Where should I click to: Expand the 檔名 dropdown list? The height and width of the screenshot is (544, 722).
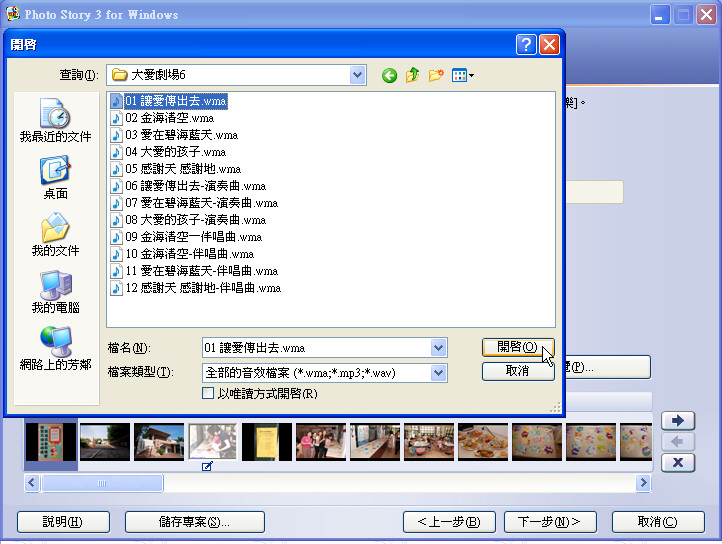[x=438, y=347]
